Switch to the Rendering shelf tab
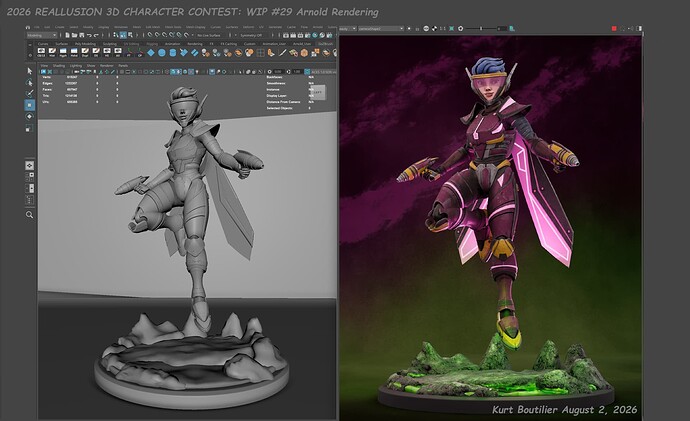This screenshot has height=421, width=690. point(195,44)
